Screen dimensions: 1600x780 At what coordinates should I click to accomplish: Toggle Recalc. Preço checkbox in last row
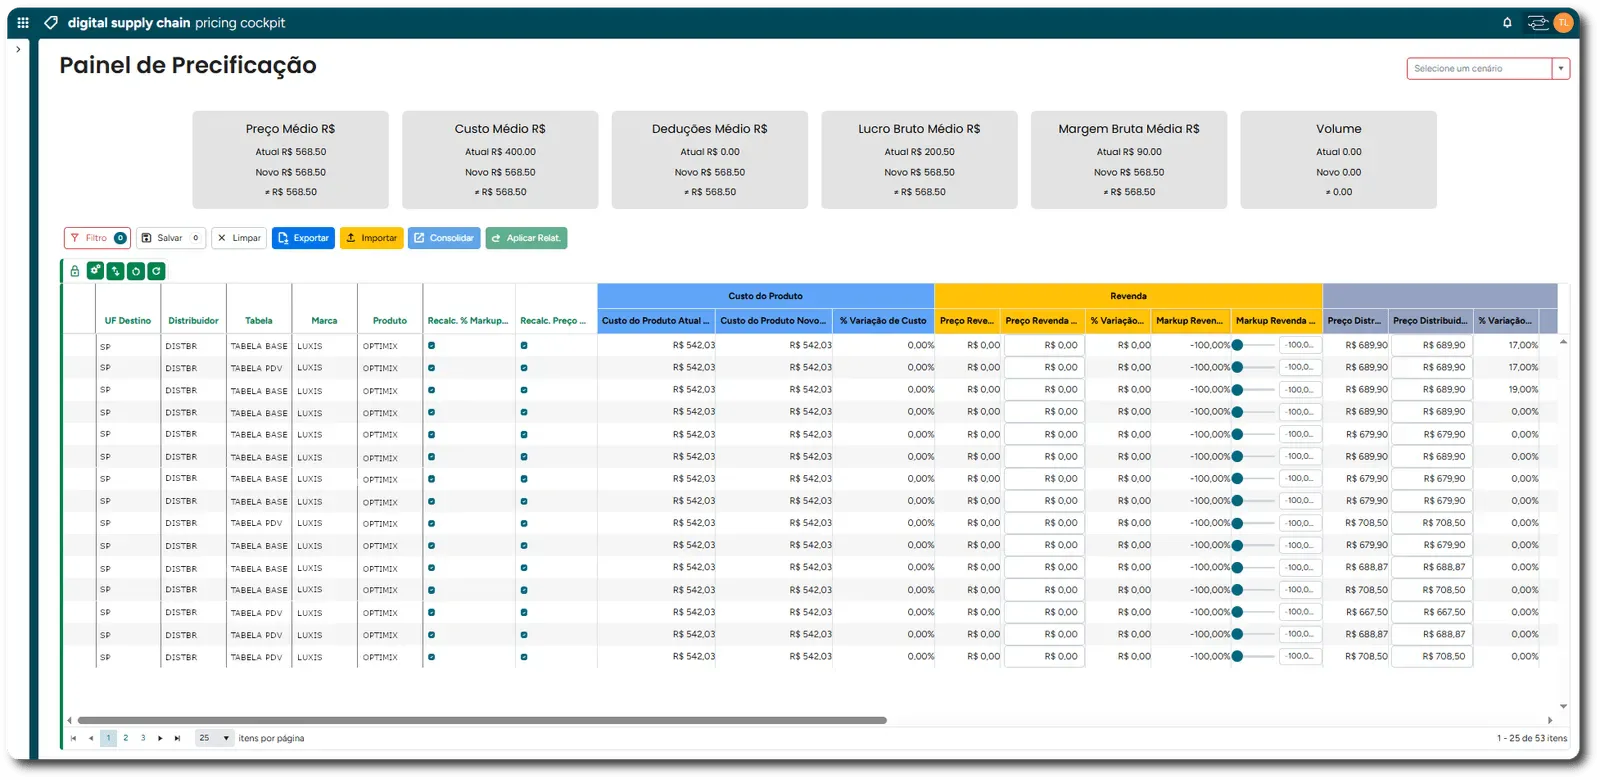[524, 657]
